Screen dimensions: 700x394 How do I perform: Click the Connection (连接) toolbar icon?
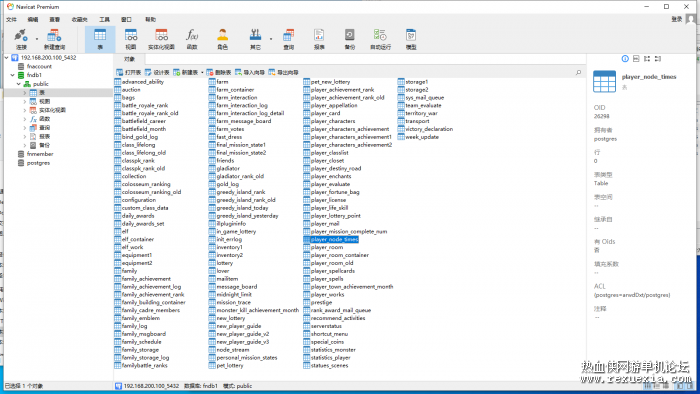[x=21, y=39]
